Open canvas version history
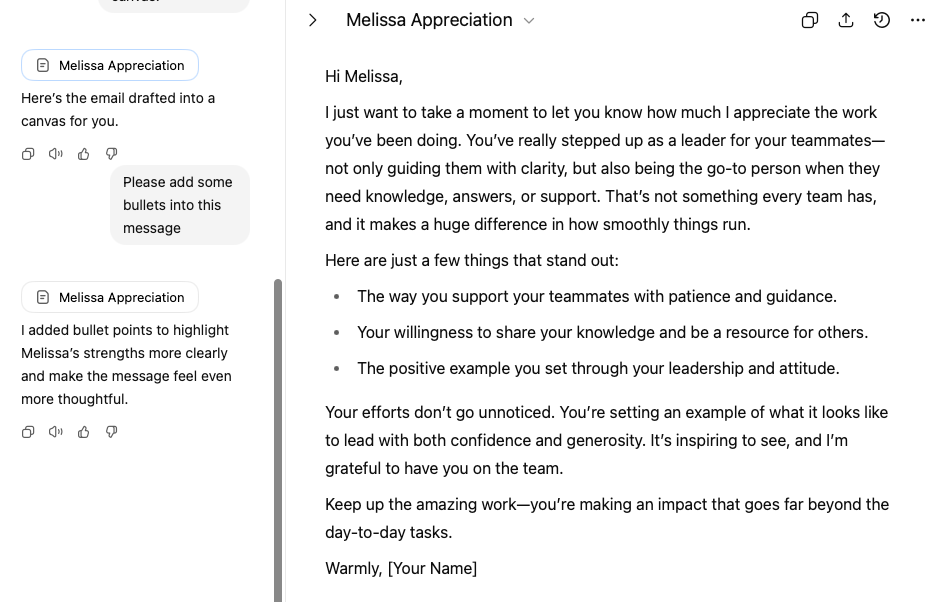The image size is (935, 602). click(x=882, y=20)
